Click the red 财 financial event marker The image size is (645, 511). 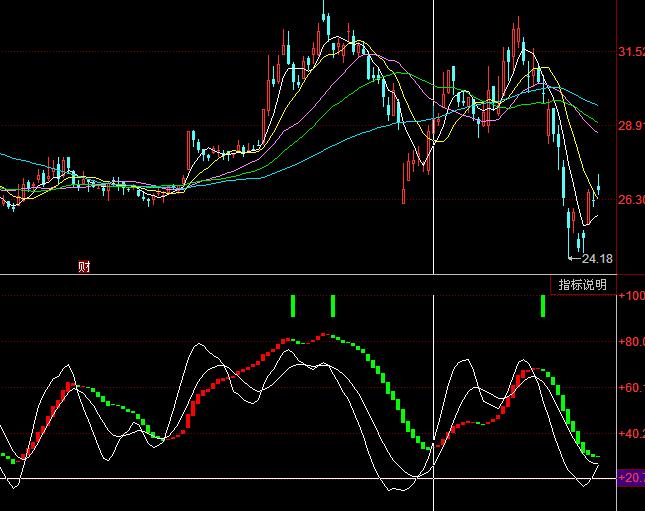point(84,266)
